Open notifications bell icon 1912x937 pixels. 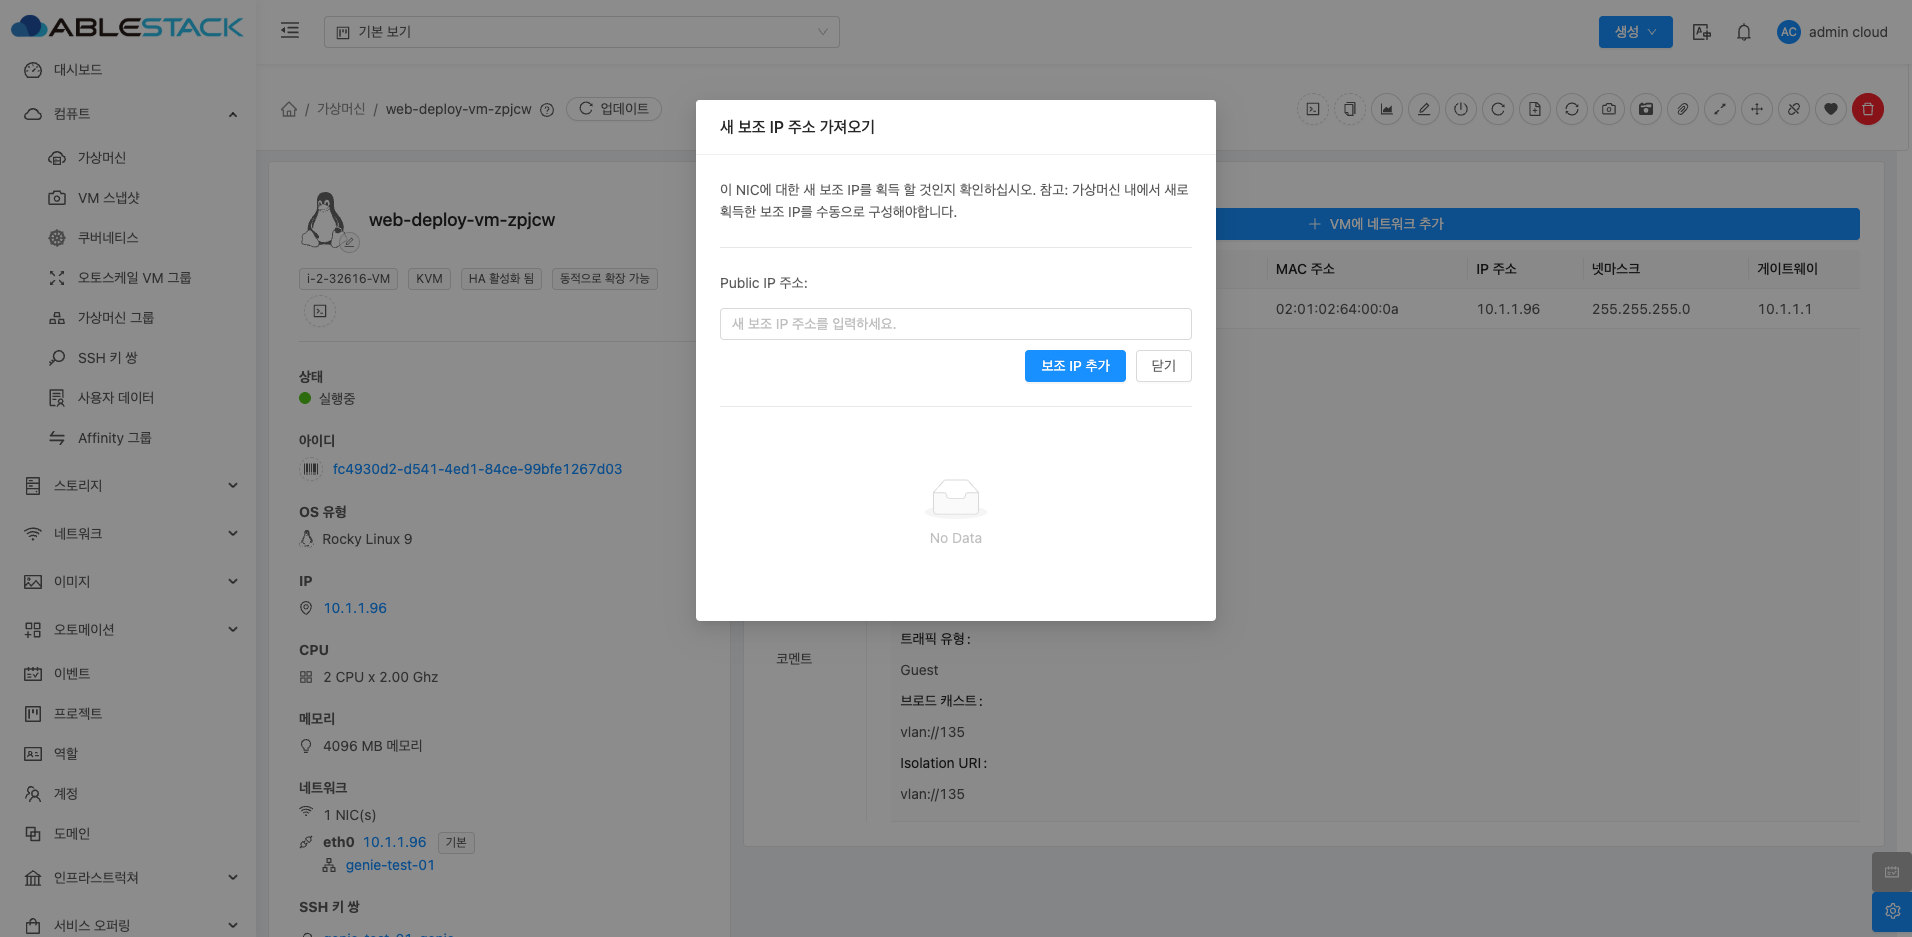coord(1743,32)
